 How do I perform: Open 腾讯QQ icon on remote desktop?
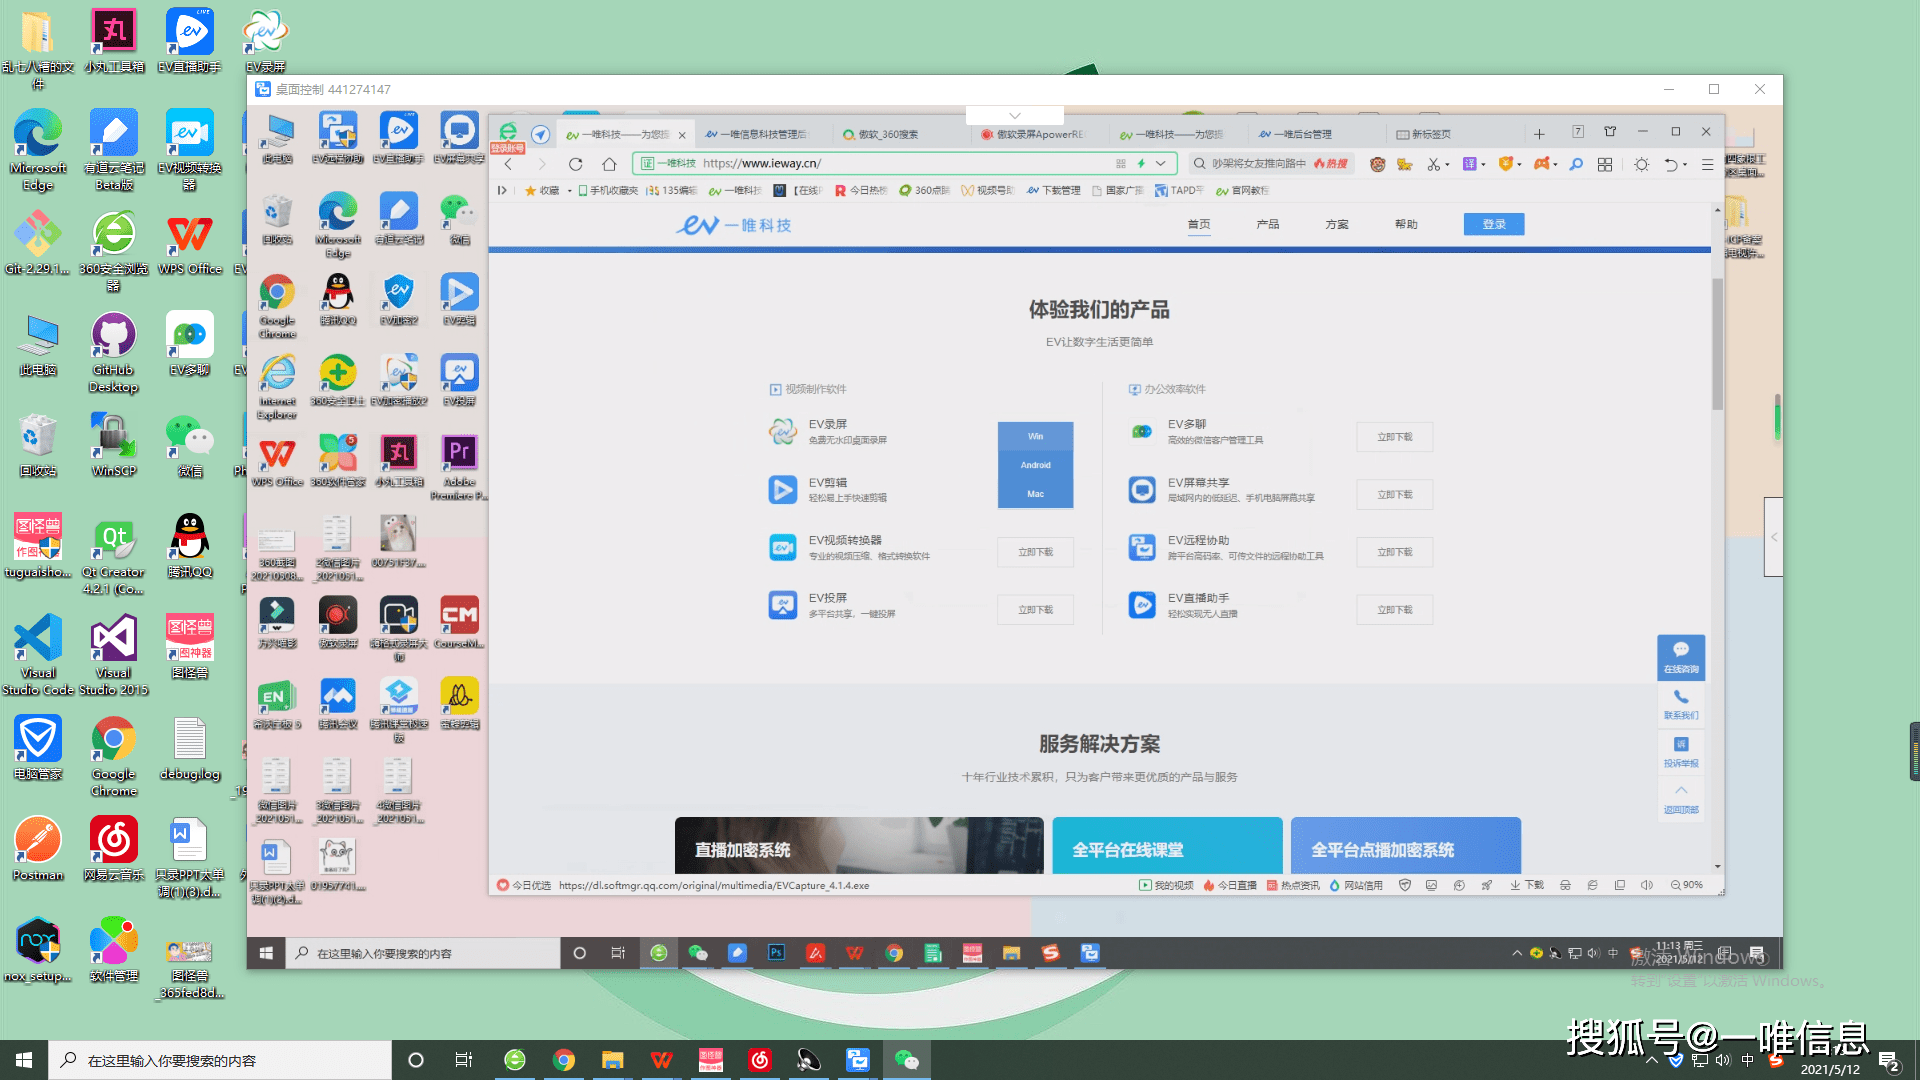coord(338,299)
